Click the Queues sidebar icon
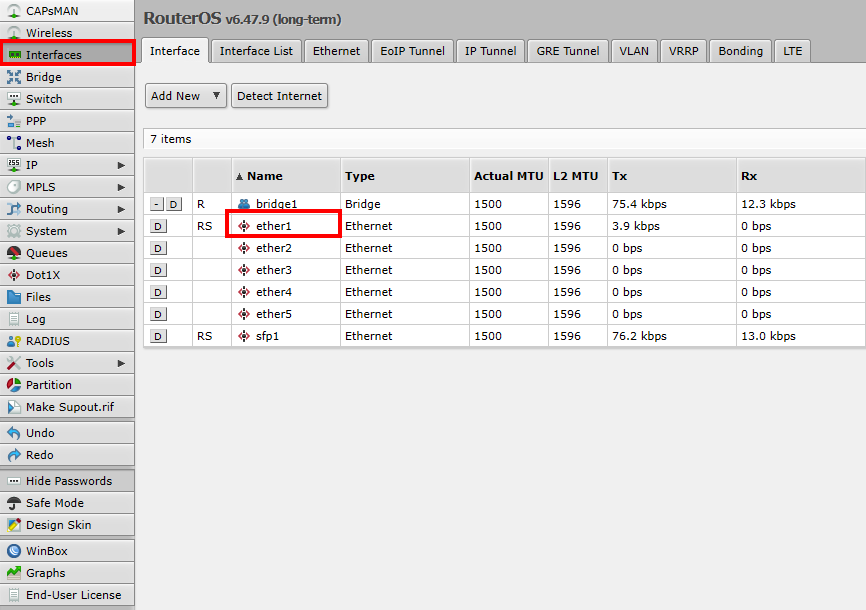Screen dimensions: 866x610 (x=14, y=253)
